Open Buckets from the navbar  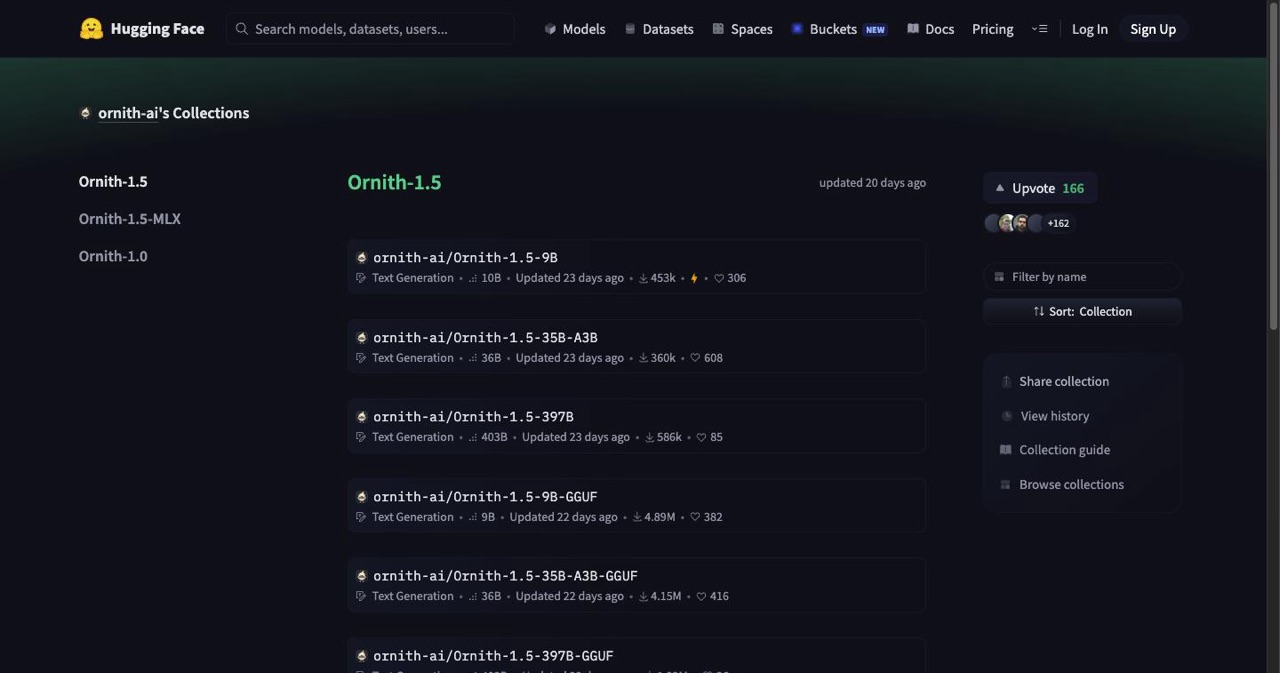point(839,29)
